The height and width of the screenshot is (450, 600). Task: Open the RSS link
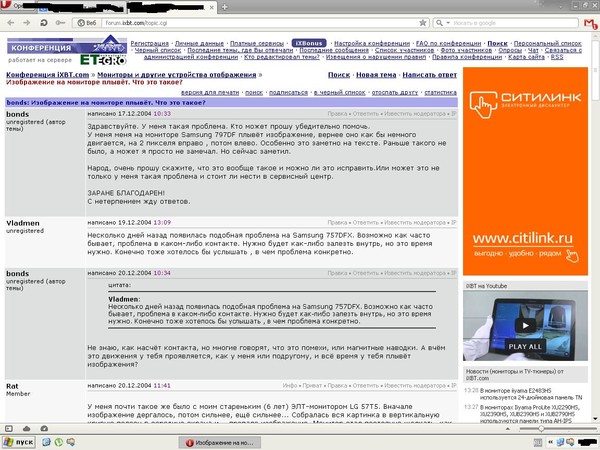click(x=557, y=57)
